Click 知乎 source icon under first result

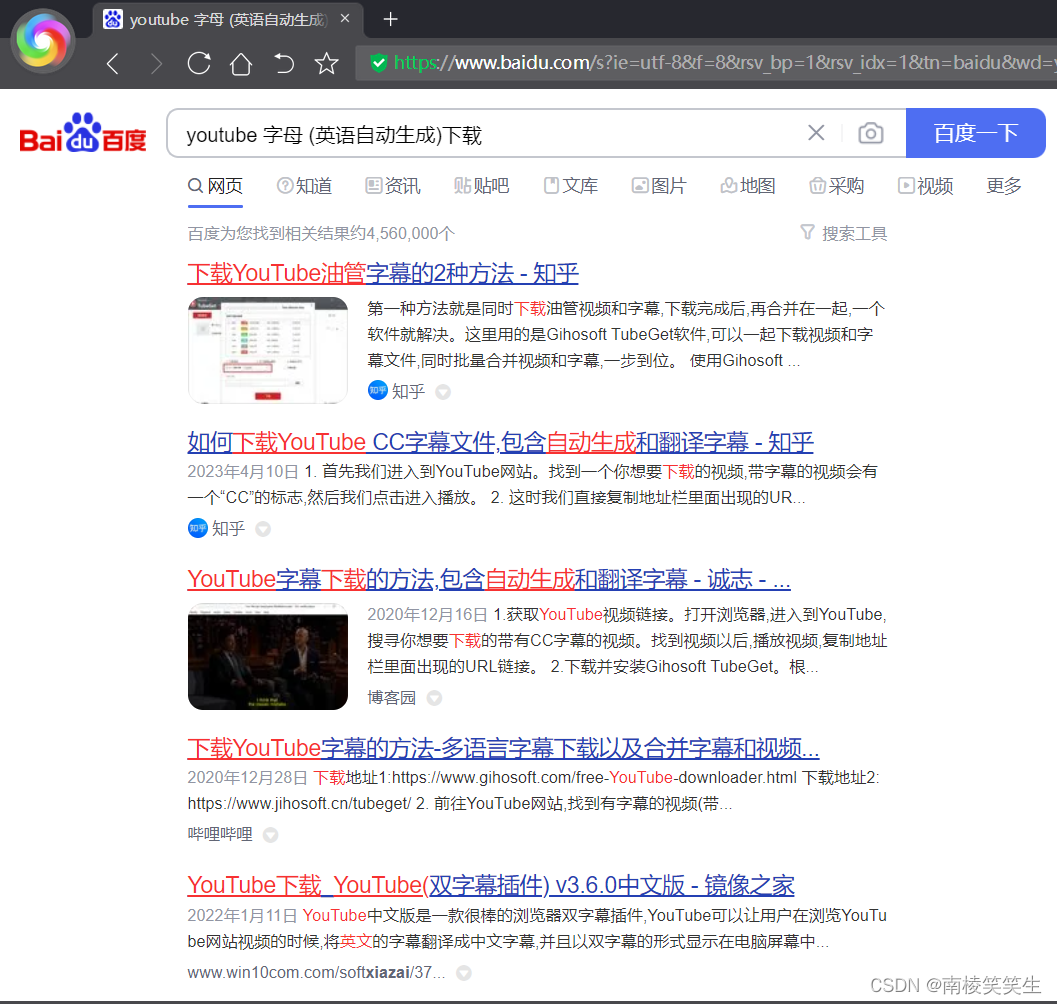378,390
